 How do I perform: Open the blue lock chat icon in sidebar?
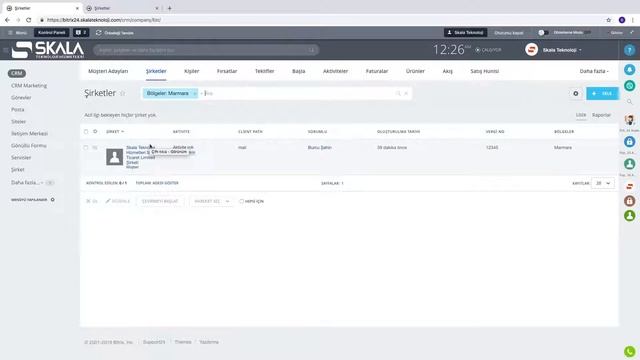[x=629, y=142]
